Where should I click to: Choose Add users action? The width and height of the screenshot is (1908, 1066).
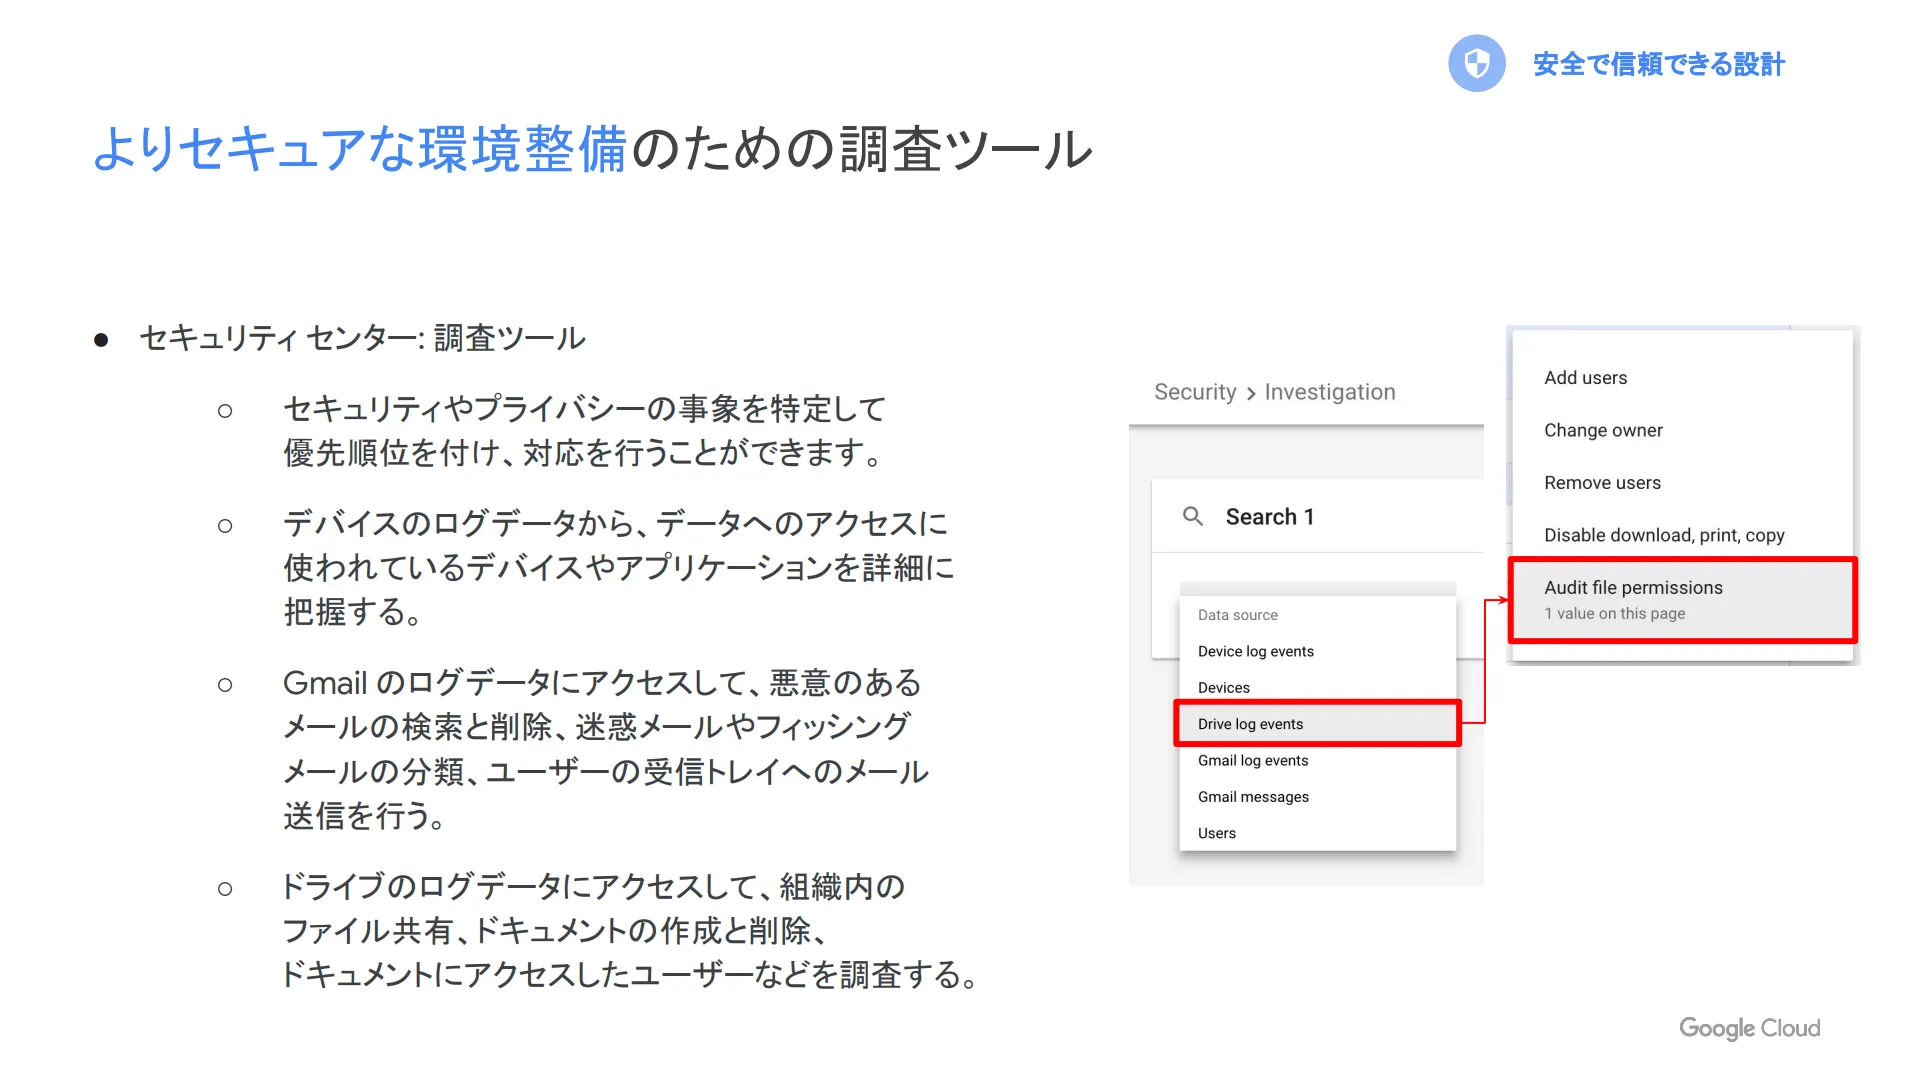point(1682,378)
